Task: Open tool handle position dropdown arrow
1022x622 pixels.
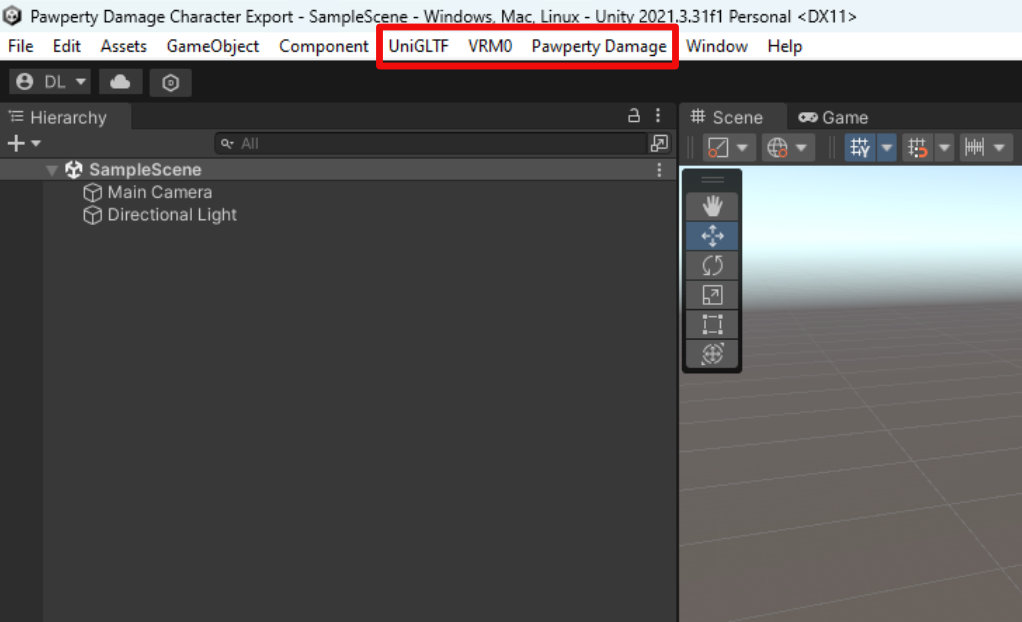Action: 742,147
